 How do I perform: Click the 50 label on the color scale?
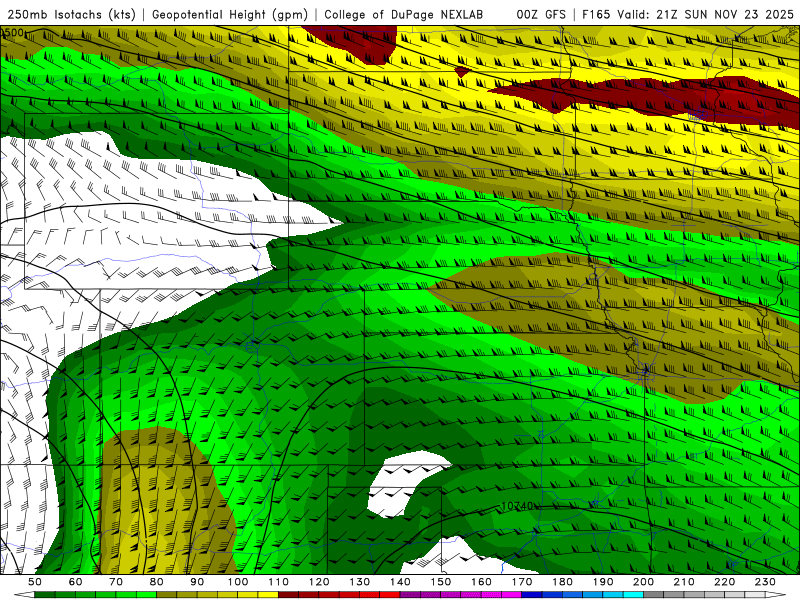pos(35,582)
